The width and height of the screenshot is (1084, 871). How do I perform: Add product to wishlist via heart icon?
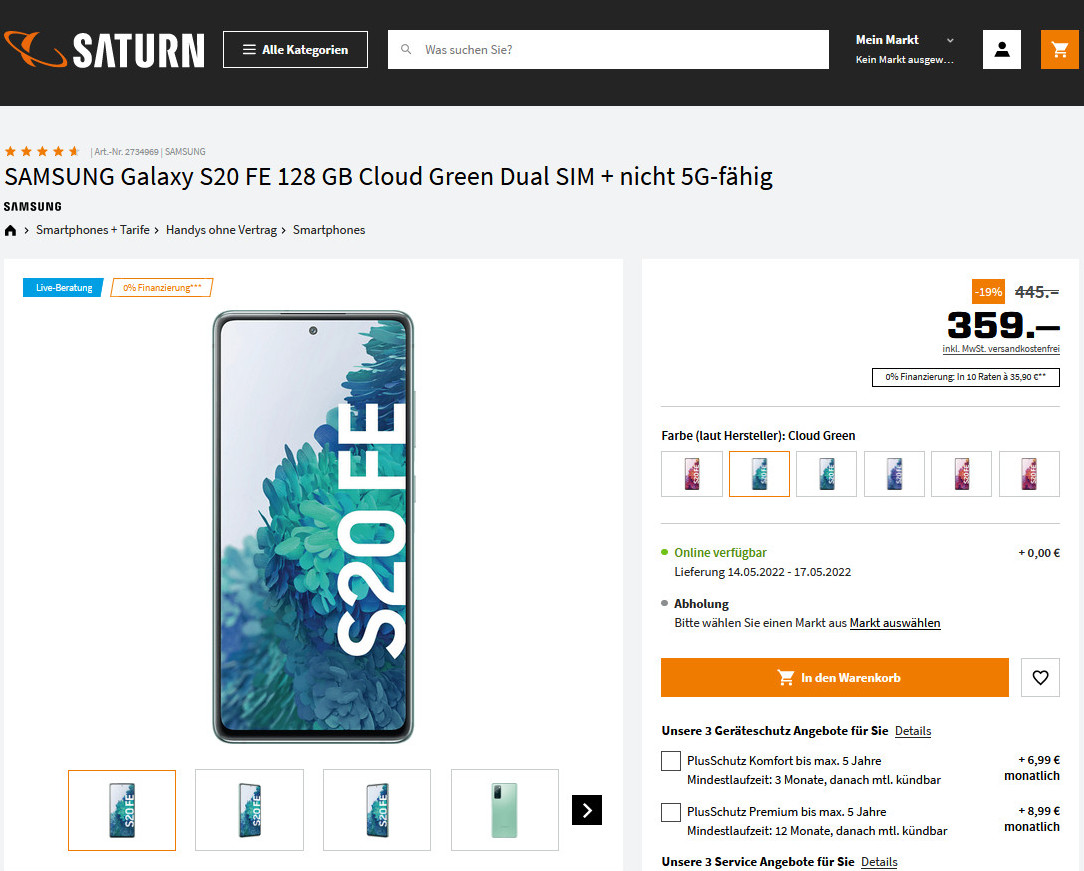pos(1040,677)
